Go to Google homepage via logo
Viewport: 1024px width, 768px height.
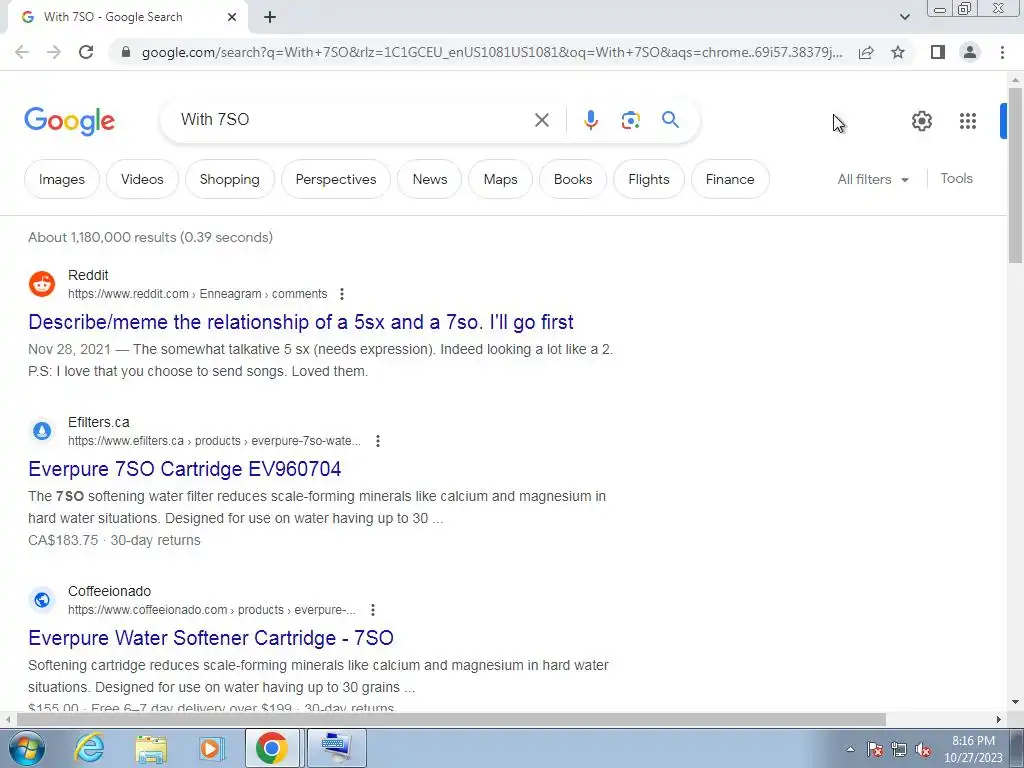pos(69,121)
